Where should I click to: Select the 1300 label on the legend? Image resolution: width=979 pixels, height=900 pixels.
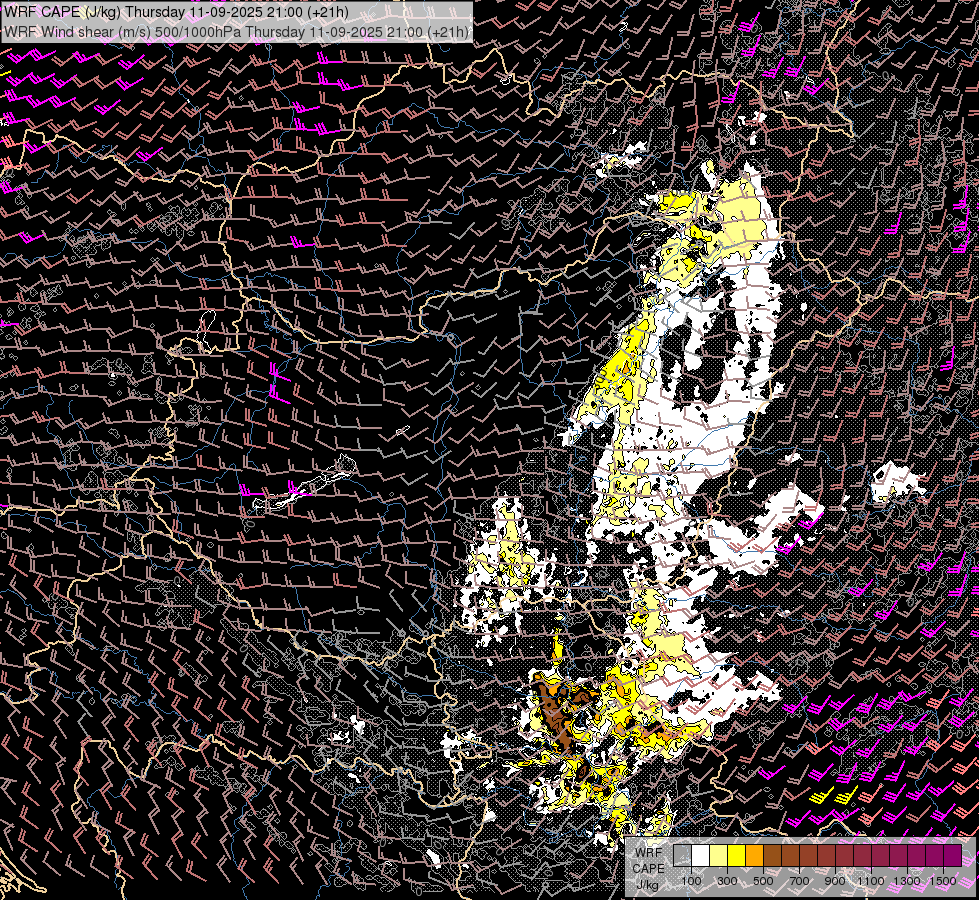point(907,881)
